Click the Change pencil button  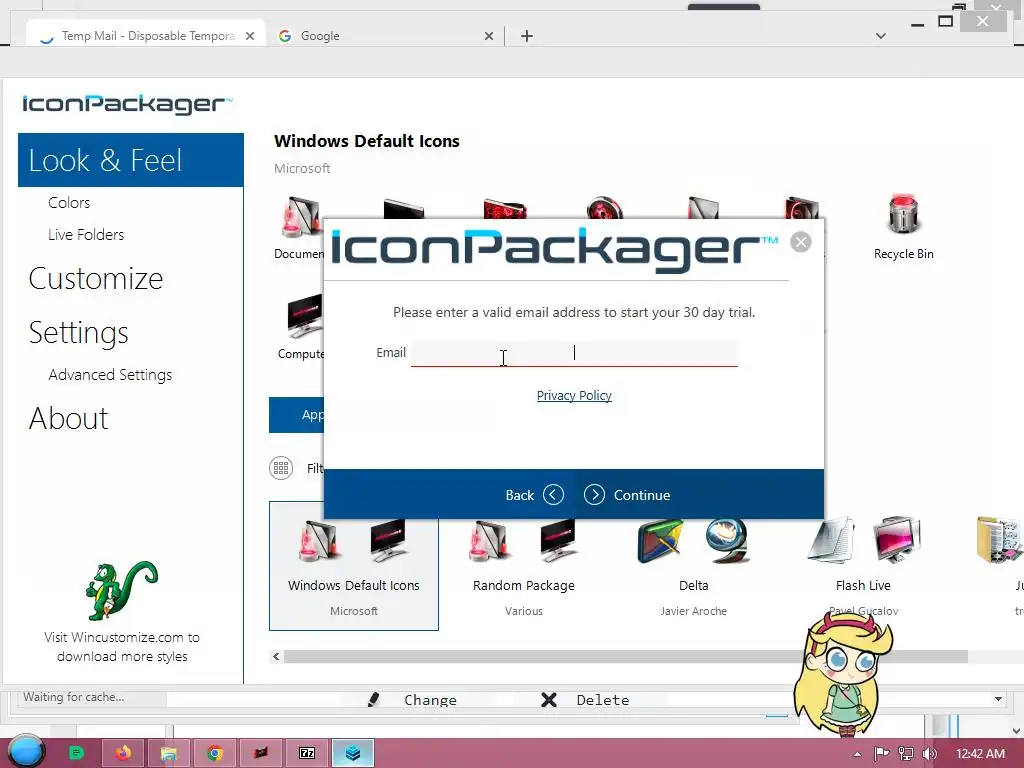[x=414, y=700]
